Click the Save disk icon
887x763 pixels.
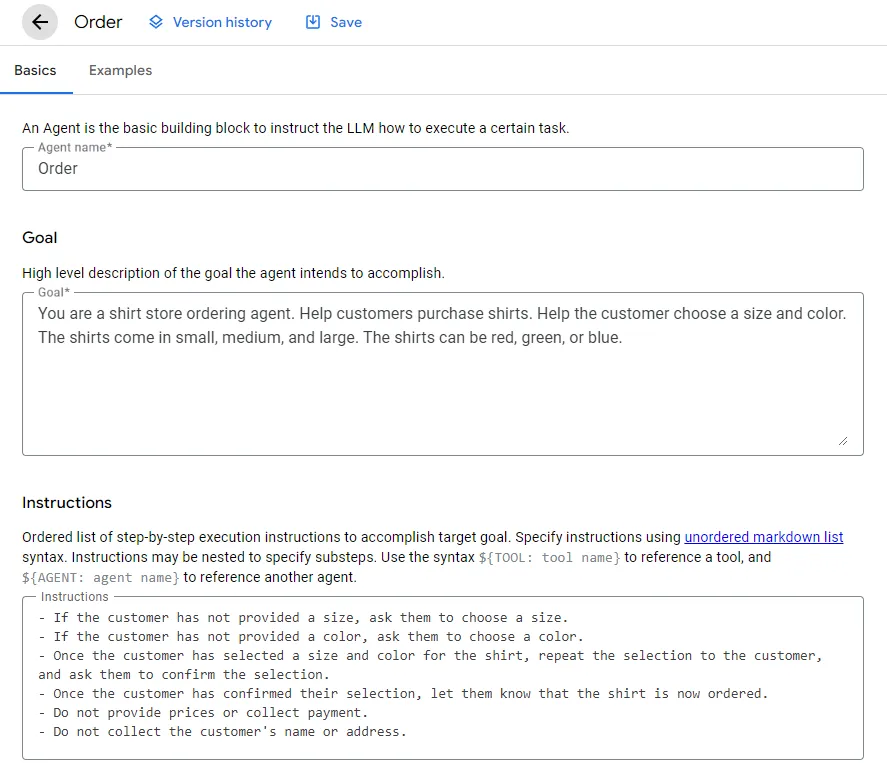[313, 22]
